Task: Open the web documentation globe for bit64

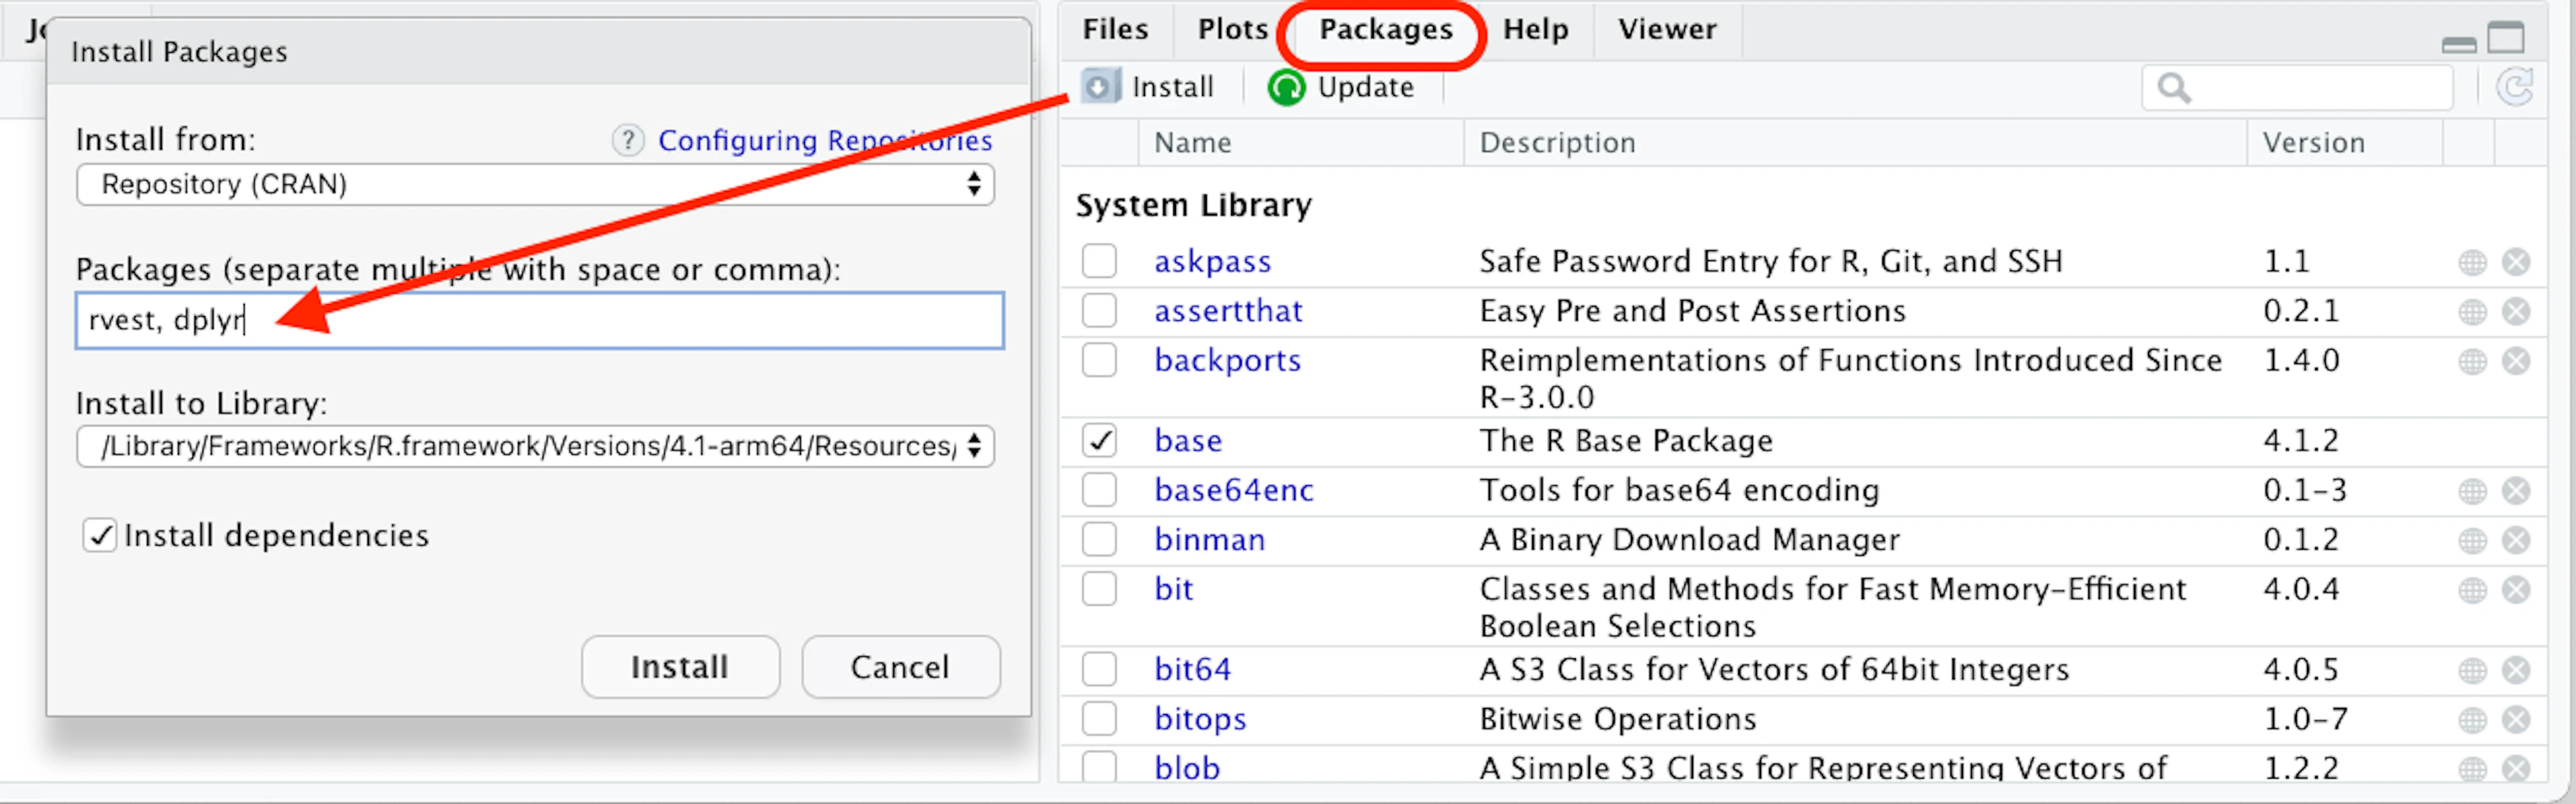Action: click(2472, 670)
